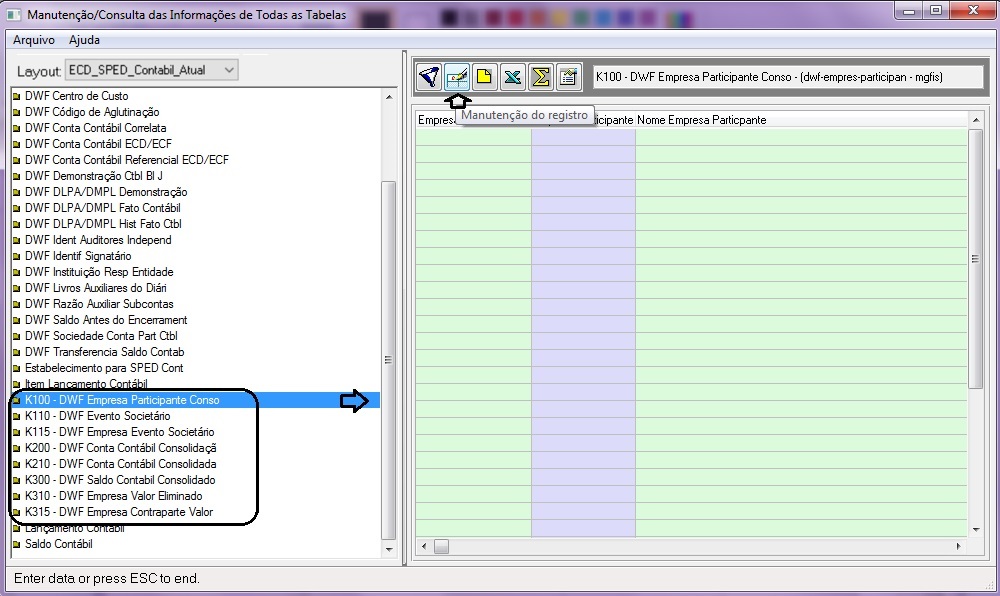Click the report list toolbar icon
The image size is (1000, 596).
pyautogui.click(x=568, y=77)
